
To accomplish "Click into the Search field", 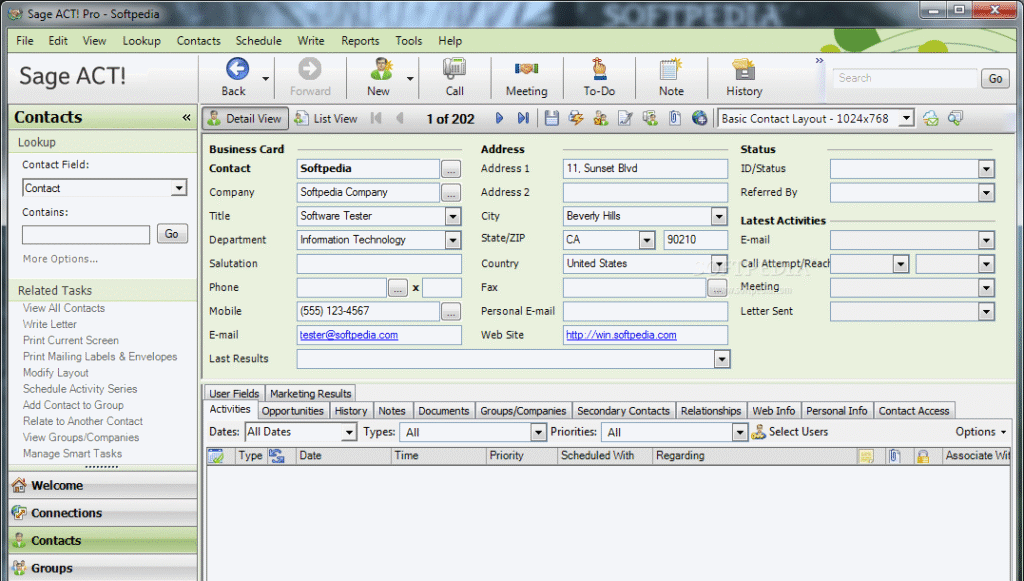I will point(904,78).
